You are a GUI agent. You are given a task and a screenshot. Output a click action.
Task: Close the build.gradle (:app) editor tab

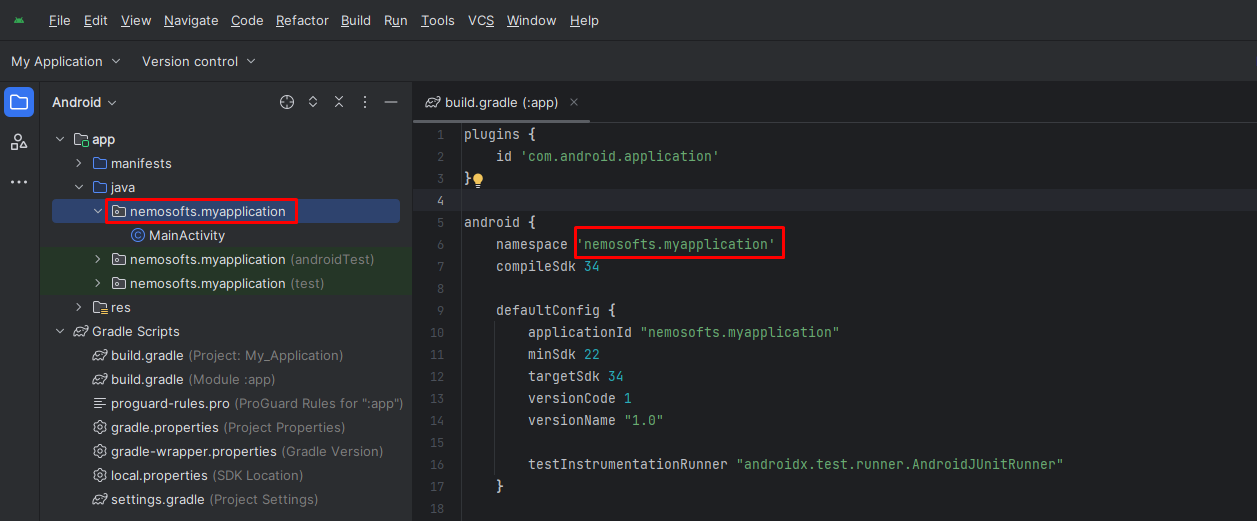coord(574,102)
